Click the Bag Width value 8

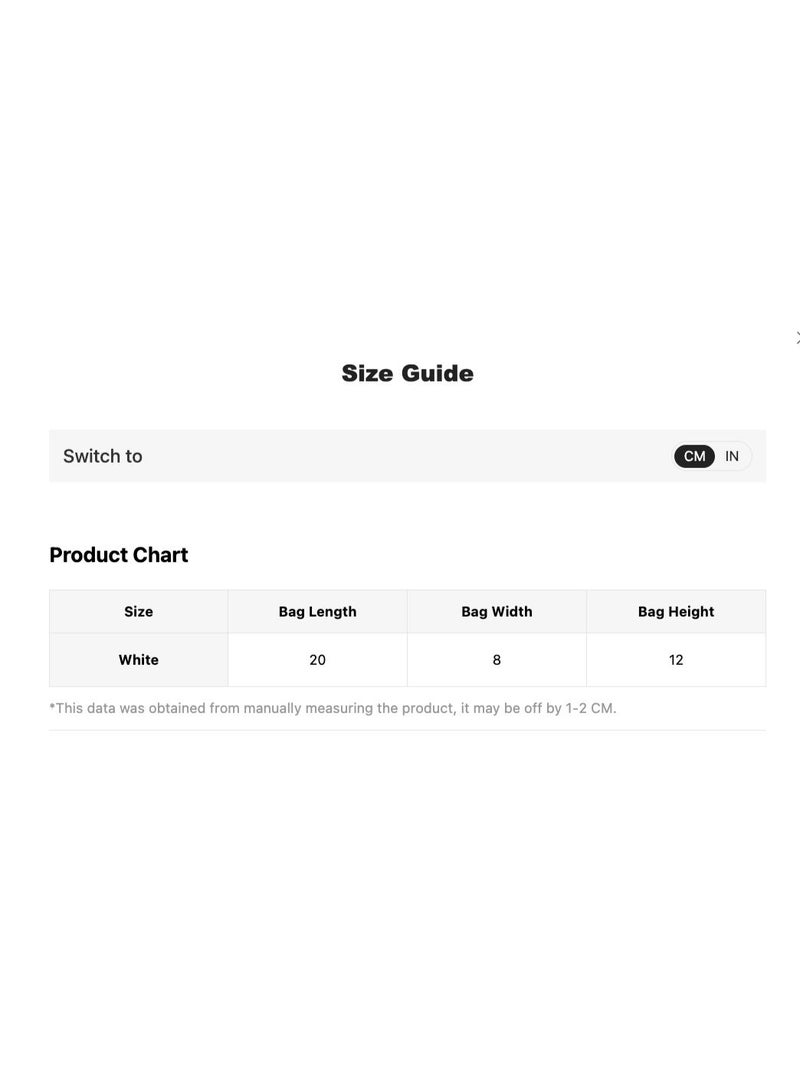click(497, 660)
